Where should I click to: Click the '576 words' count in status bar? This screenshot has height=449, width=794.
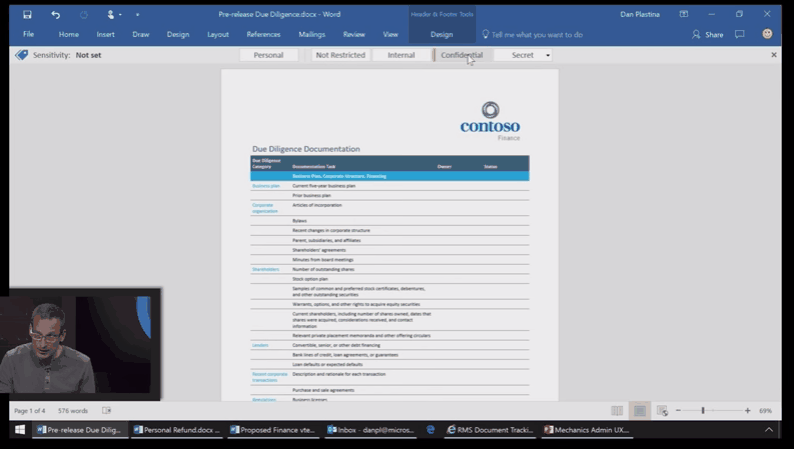pos(73,411)
